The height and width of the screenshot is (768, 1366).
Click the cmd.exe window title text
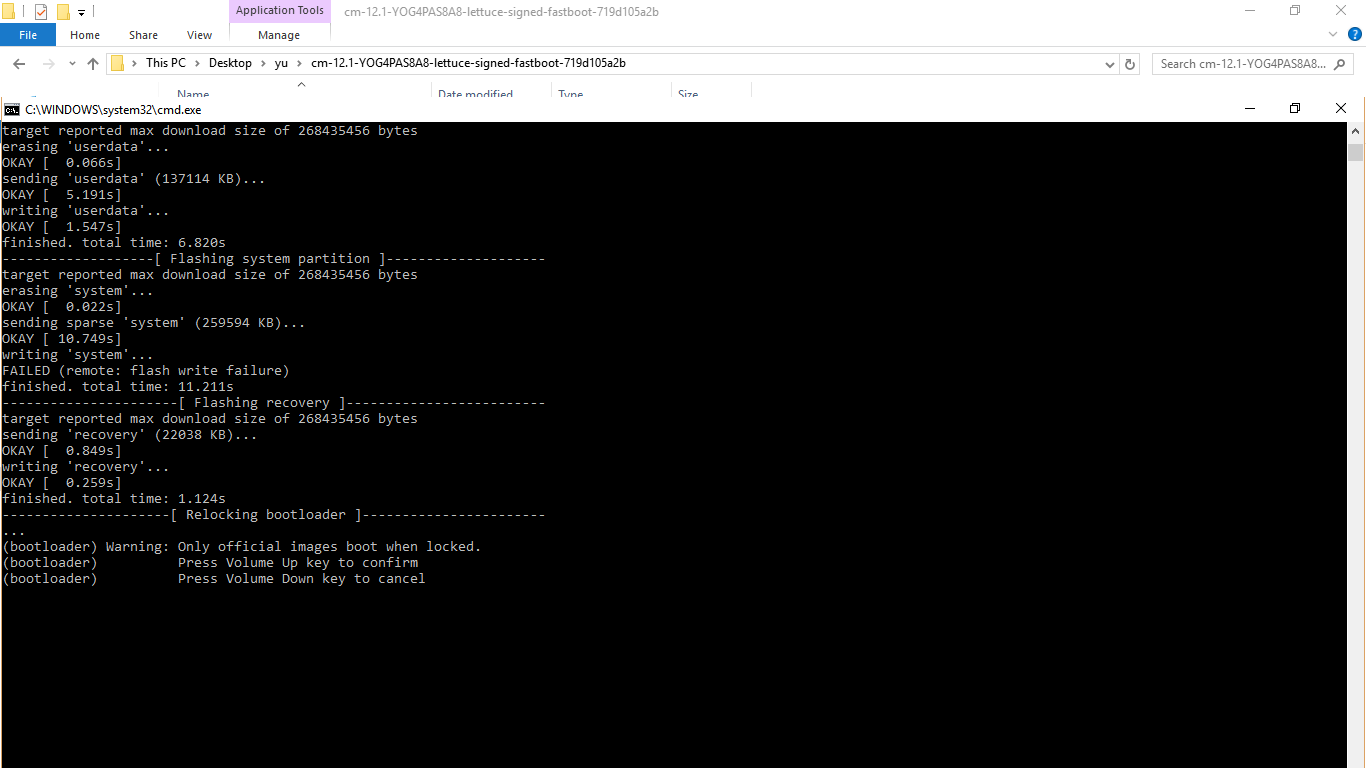click(113, 109)
